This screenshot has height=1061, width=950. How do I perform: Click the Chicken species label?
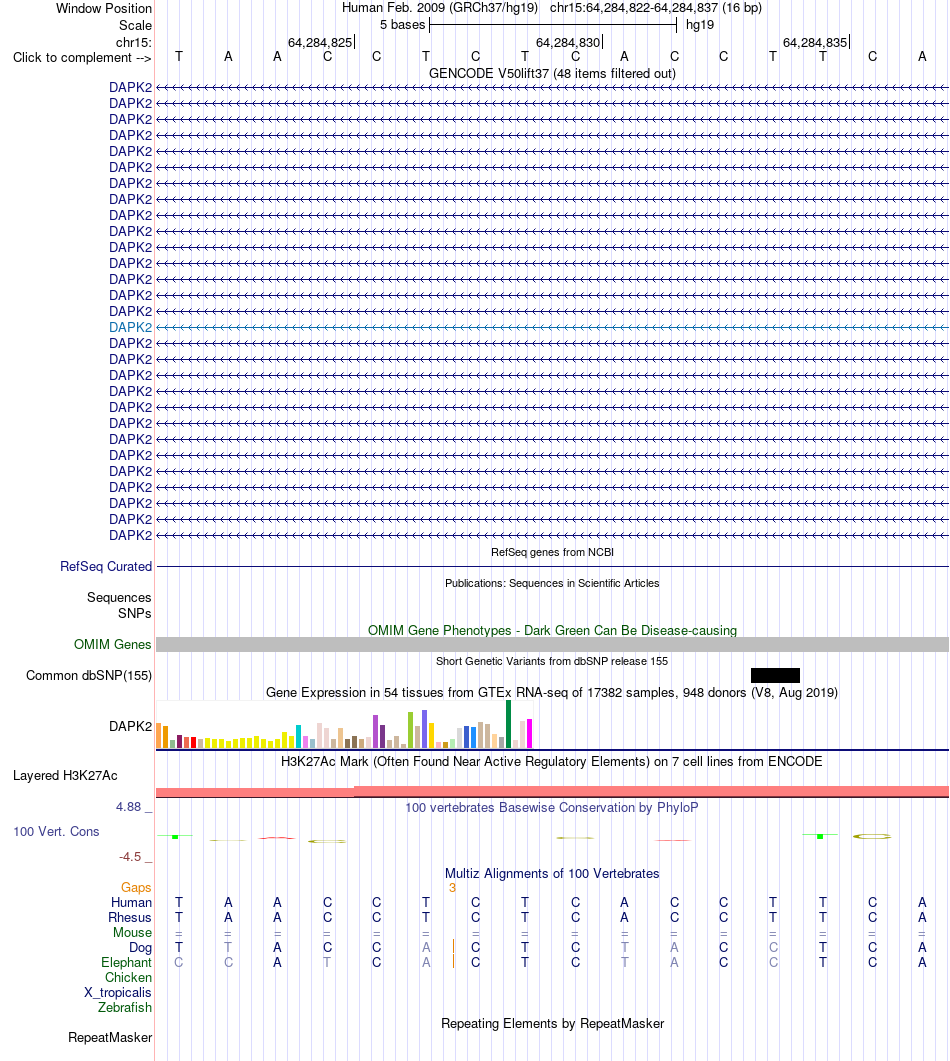tap(129, 977)
